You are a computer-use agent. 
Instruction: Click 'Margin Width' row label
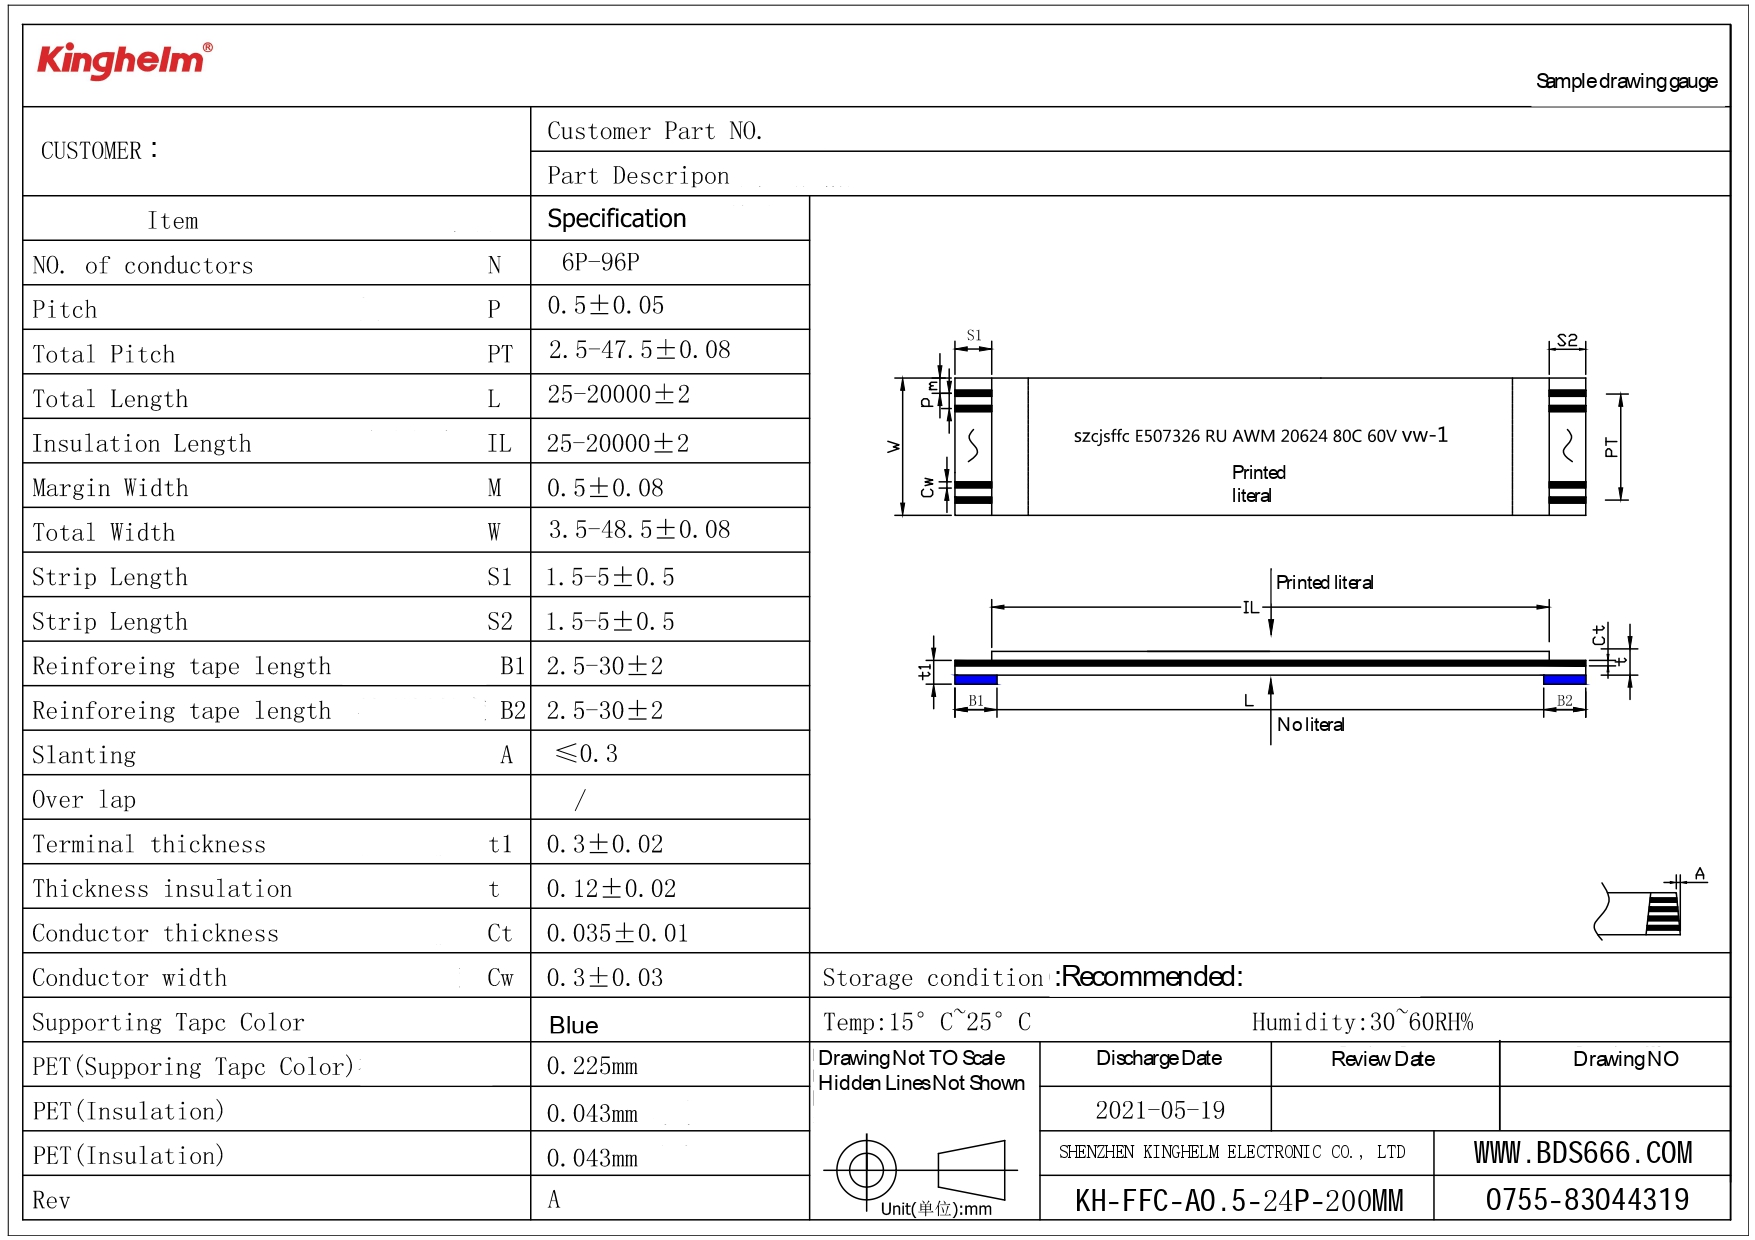coord(110,488)
